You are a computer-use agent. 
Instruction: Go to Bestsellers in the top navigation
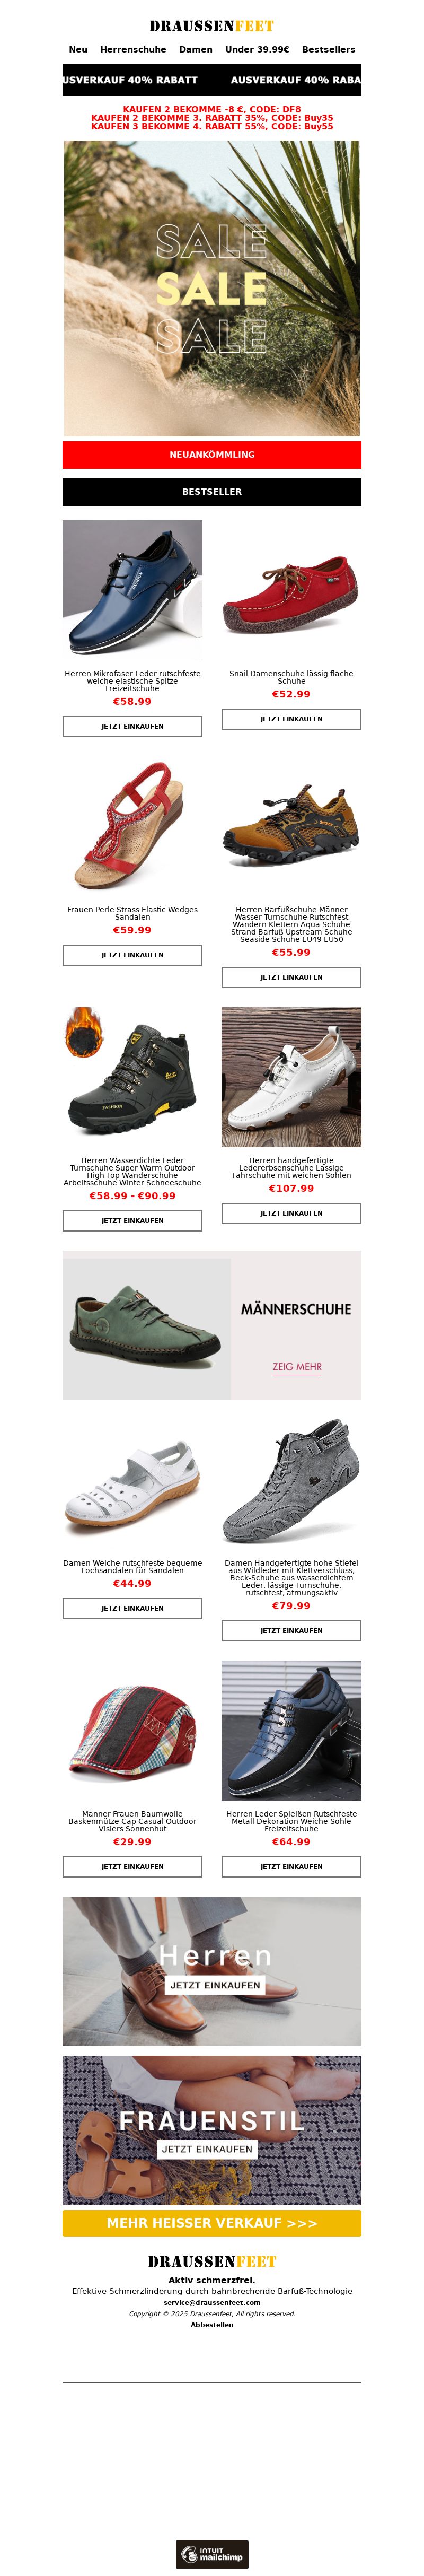[328, 49]
